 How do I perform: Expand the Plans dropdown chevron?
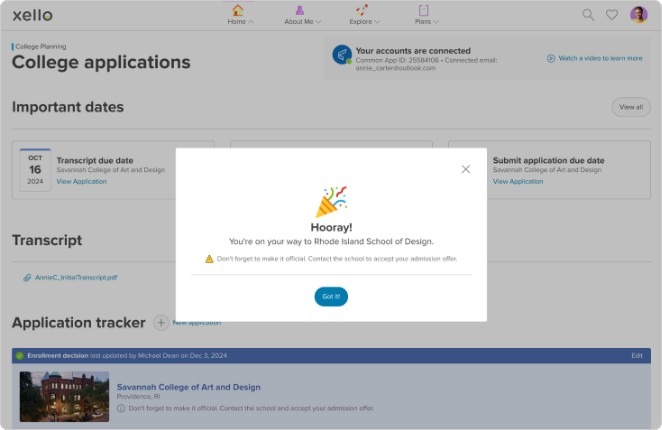pos(436,22)
